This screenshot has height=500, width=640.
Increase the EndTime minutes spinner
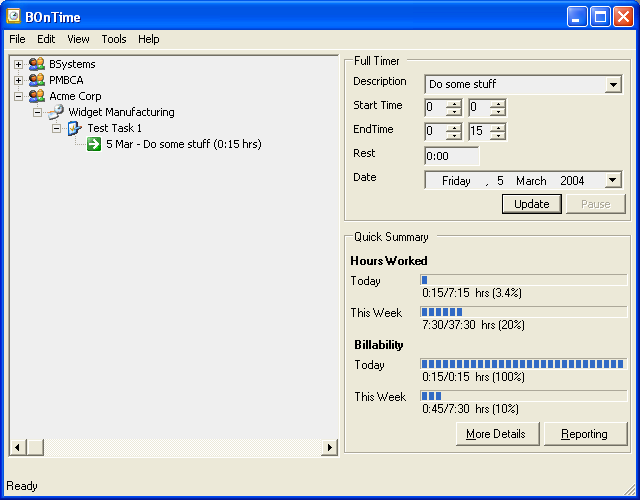(x=498, y=128)
